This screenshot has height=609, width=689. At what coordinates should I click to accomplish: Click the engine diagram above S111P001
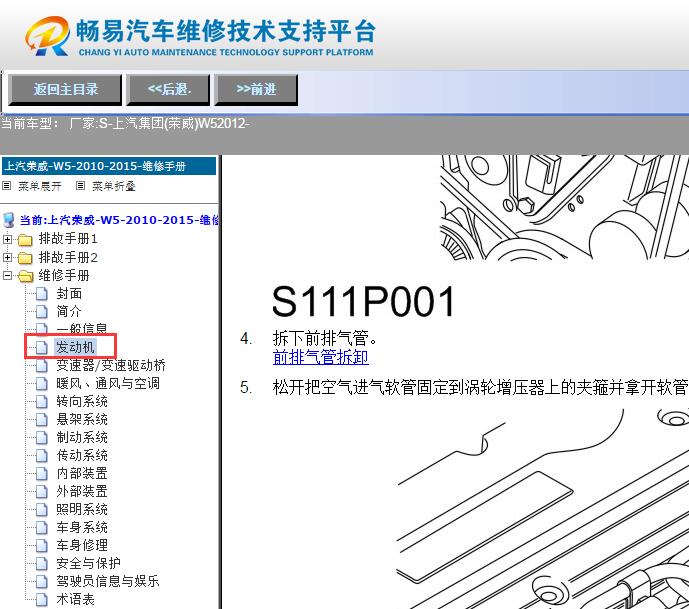(x=564, y=207)
